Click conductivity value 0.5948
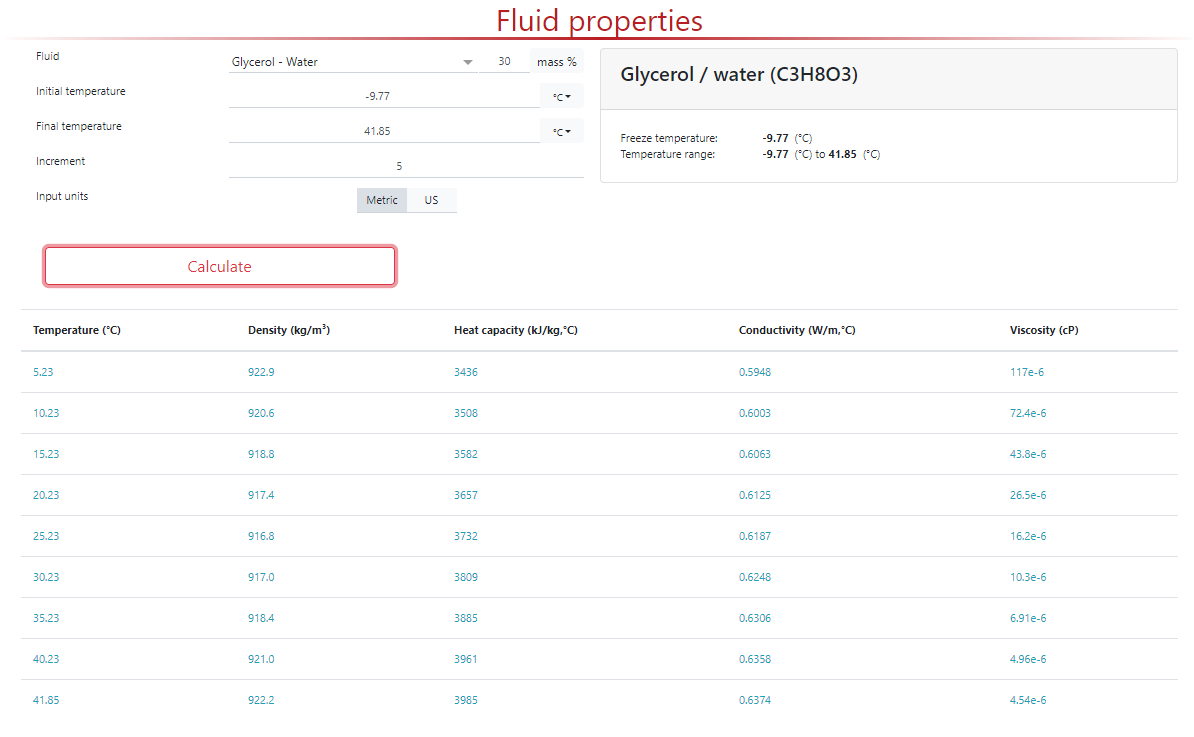This screenshot has width=1194, height=737. point(754,372)
